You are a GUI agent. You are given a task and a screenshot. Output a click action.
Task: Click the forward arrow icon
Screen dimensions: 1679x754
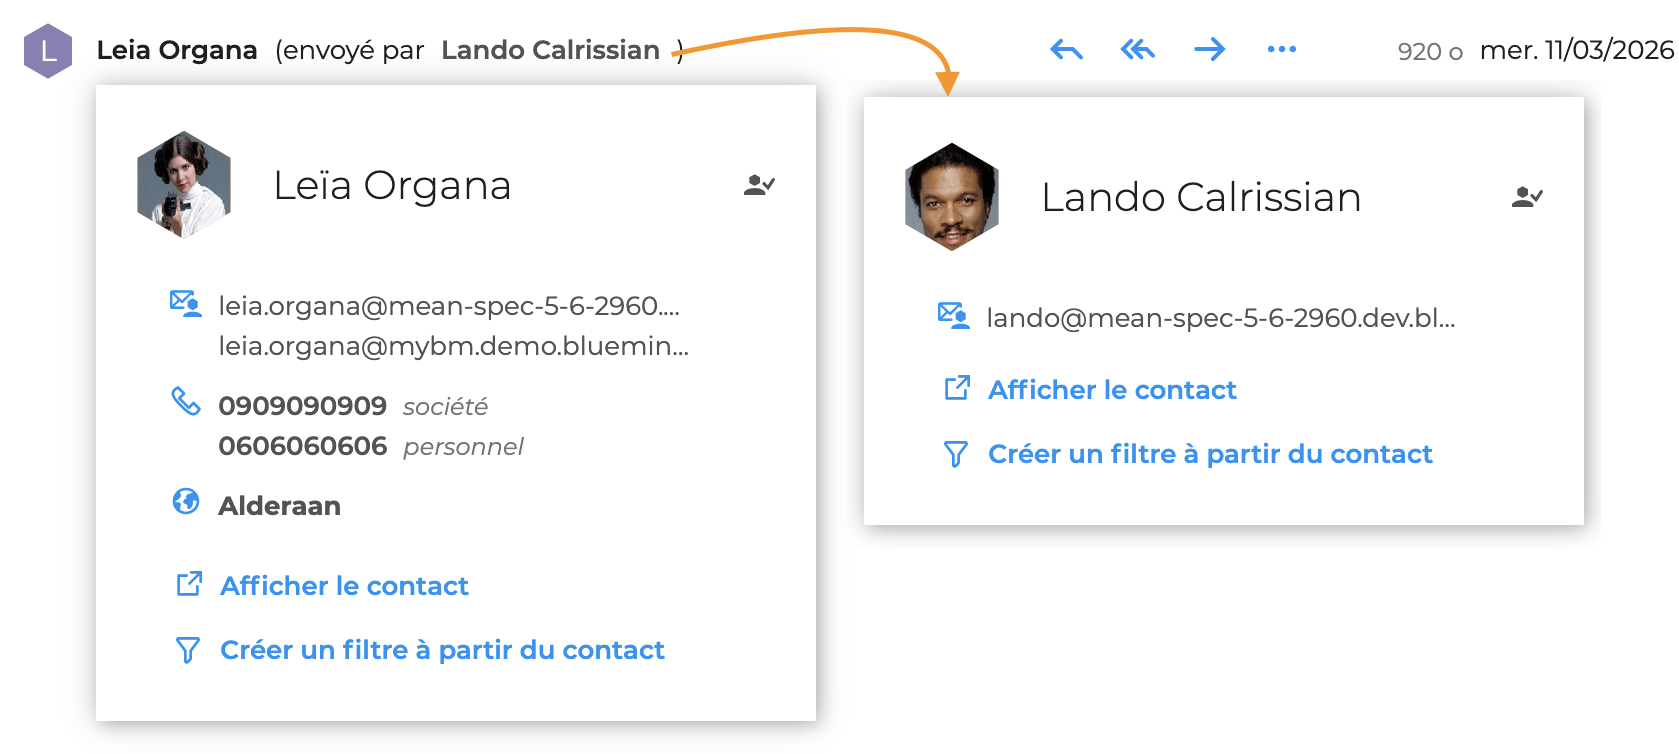1209,49
